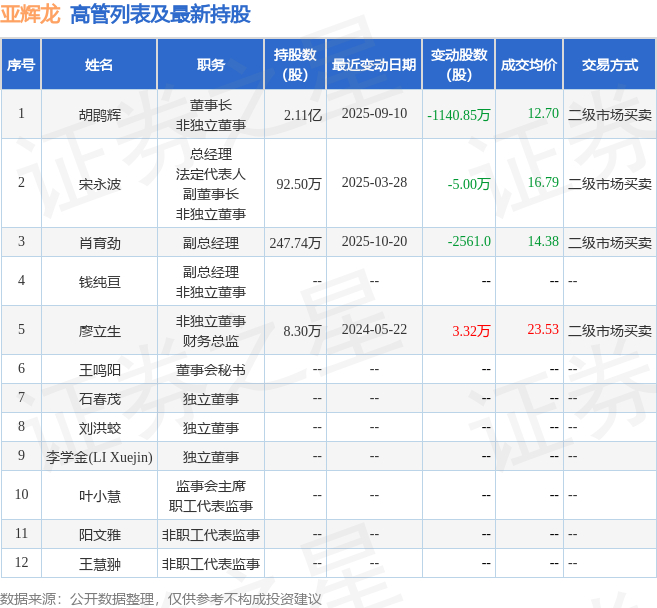Select the 职务 column header
Viewport: 657px width, 608px height.
point(211,65)
